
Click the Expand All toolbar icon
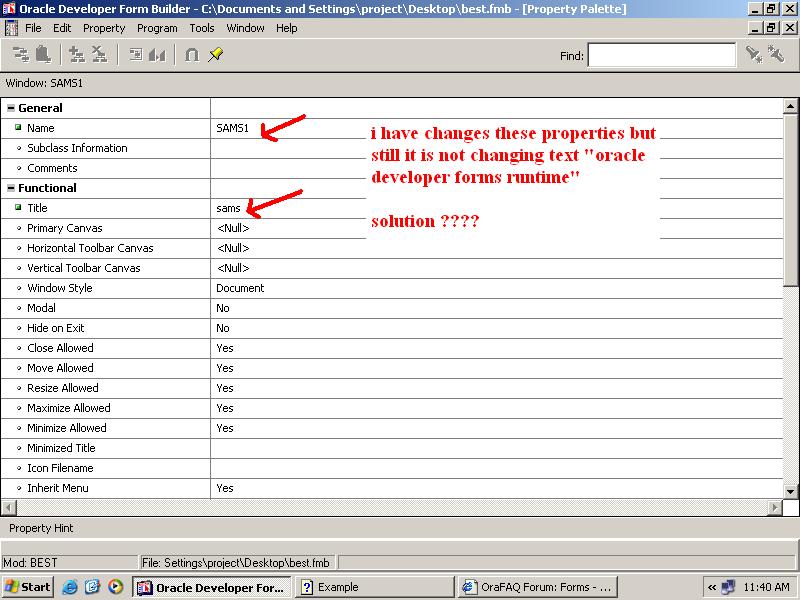coord(76,55)
